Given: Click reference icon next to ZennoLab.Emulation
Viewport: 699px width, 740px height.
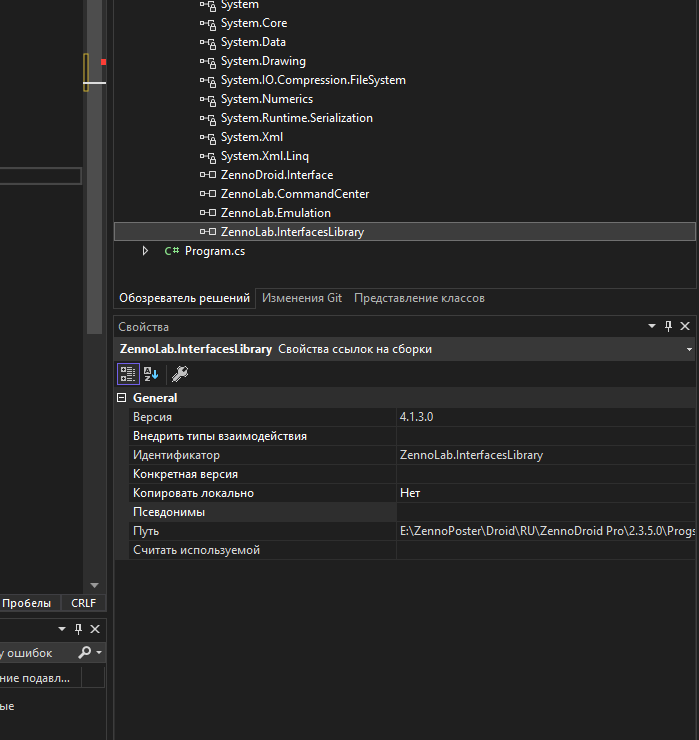Looking at the screenshot, I should pos(208,213).
